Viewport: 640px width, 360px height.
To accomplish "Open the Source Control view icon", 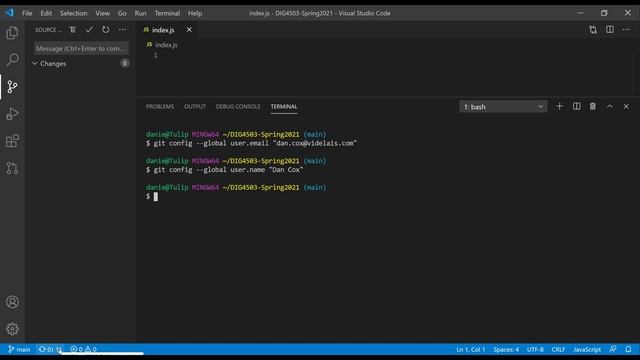I will coord(12,87).
